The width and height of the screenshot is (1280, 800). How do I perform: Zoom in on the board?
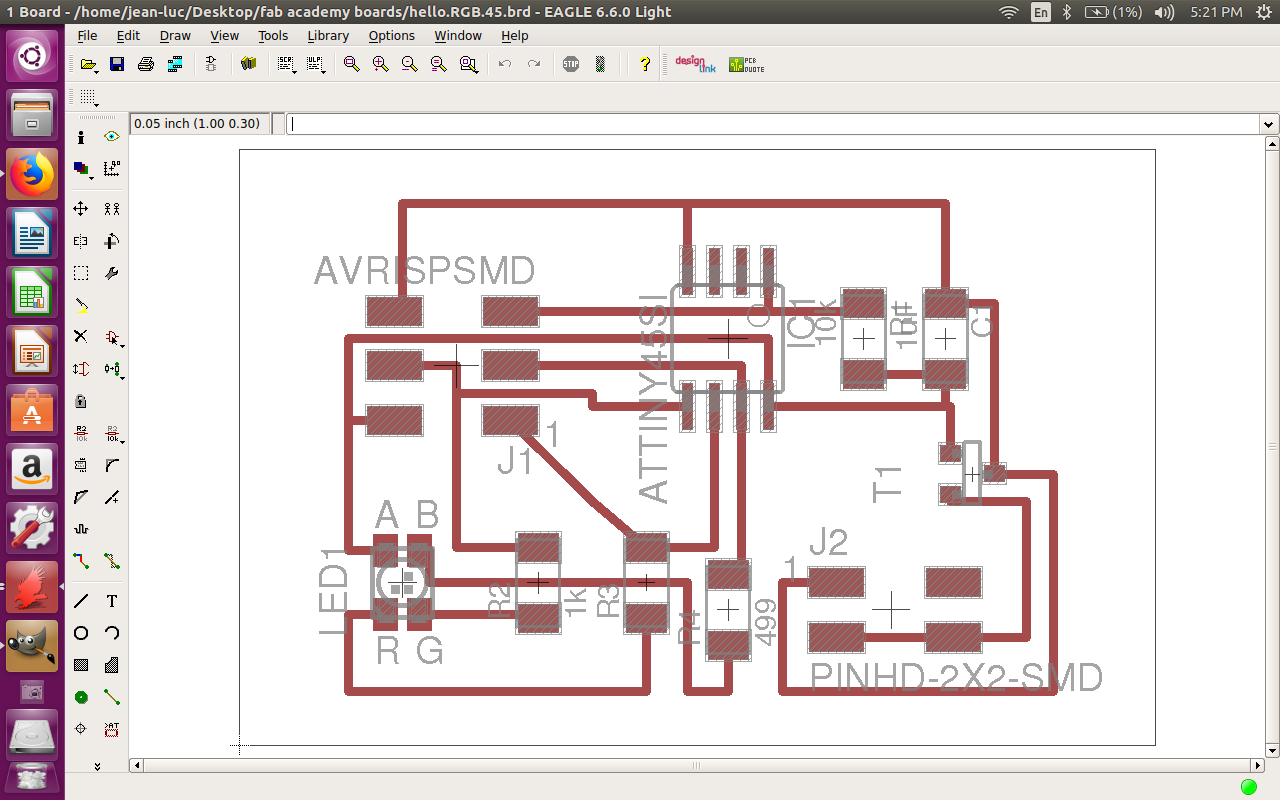click(x=380, y=64)
